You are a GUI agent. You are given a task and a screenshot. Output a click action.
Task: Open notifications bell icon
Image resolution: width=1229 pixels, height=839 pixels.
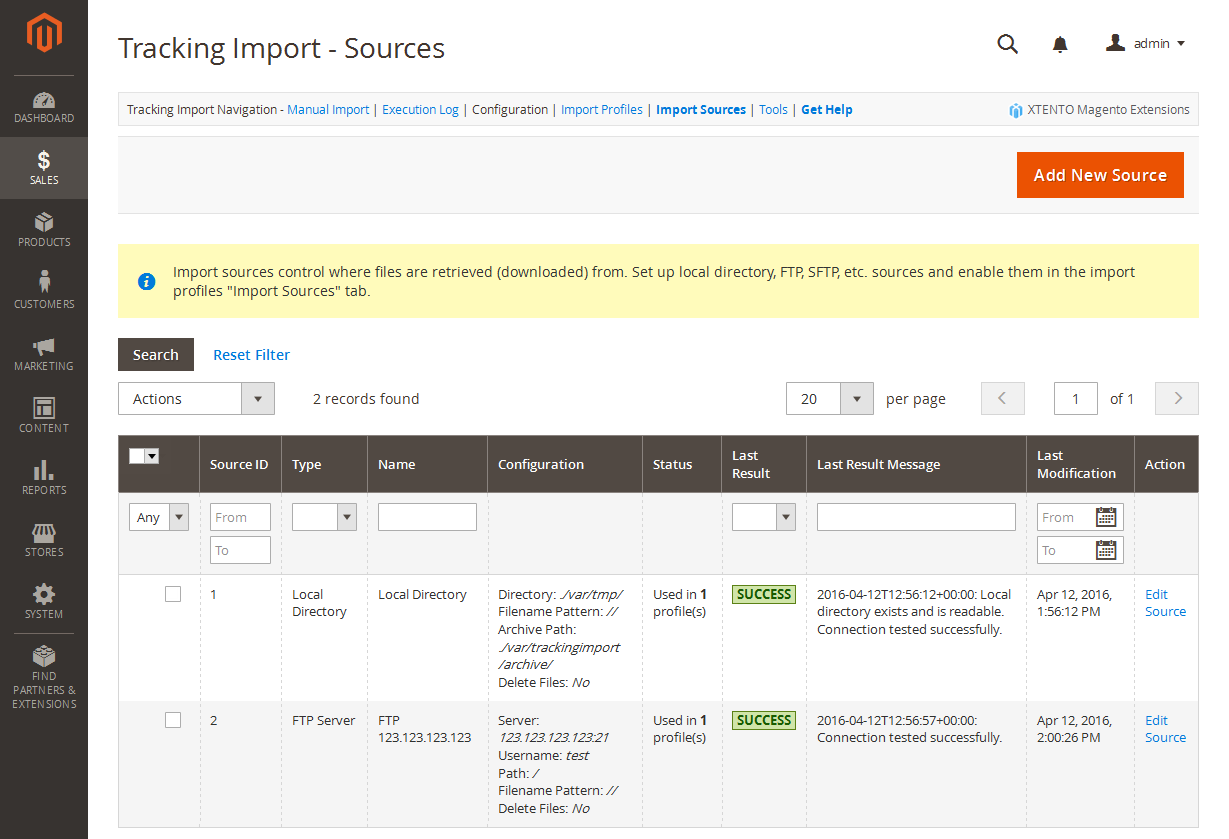1060,44
